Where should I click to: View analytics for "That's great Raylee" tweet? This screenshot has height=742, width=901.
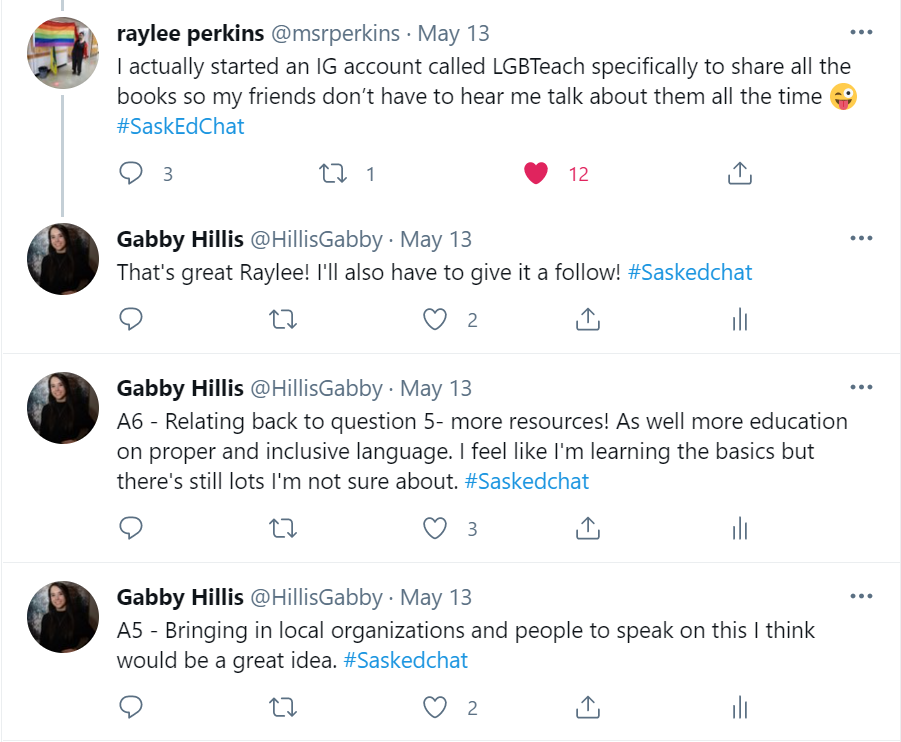coord(740,320)
